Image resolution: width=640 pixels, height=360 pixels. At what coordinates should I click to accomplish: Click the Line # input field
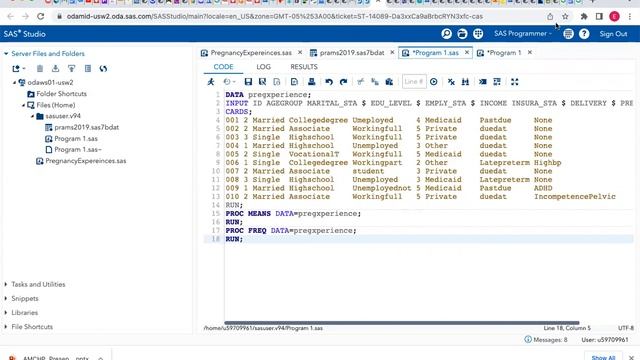(x=414, y=82)
